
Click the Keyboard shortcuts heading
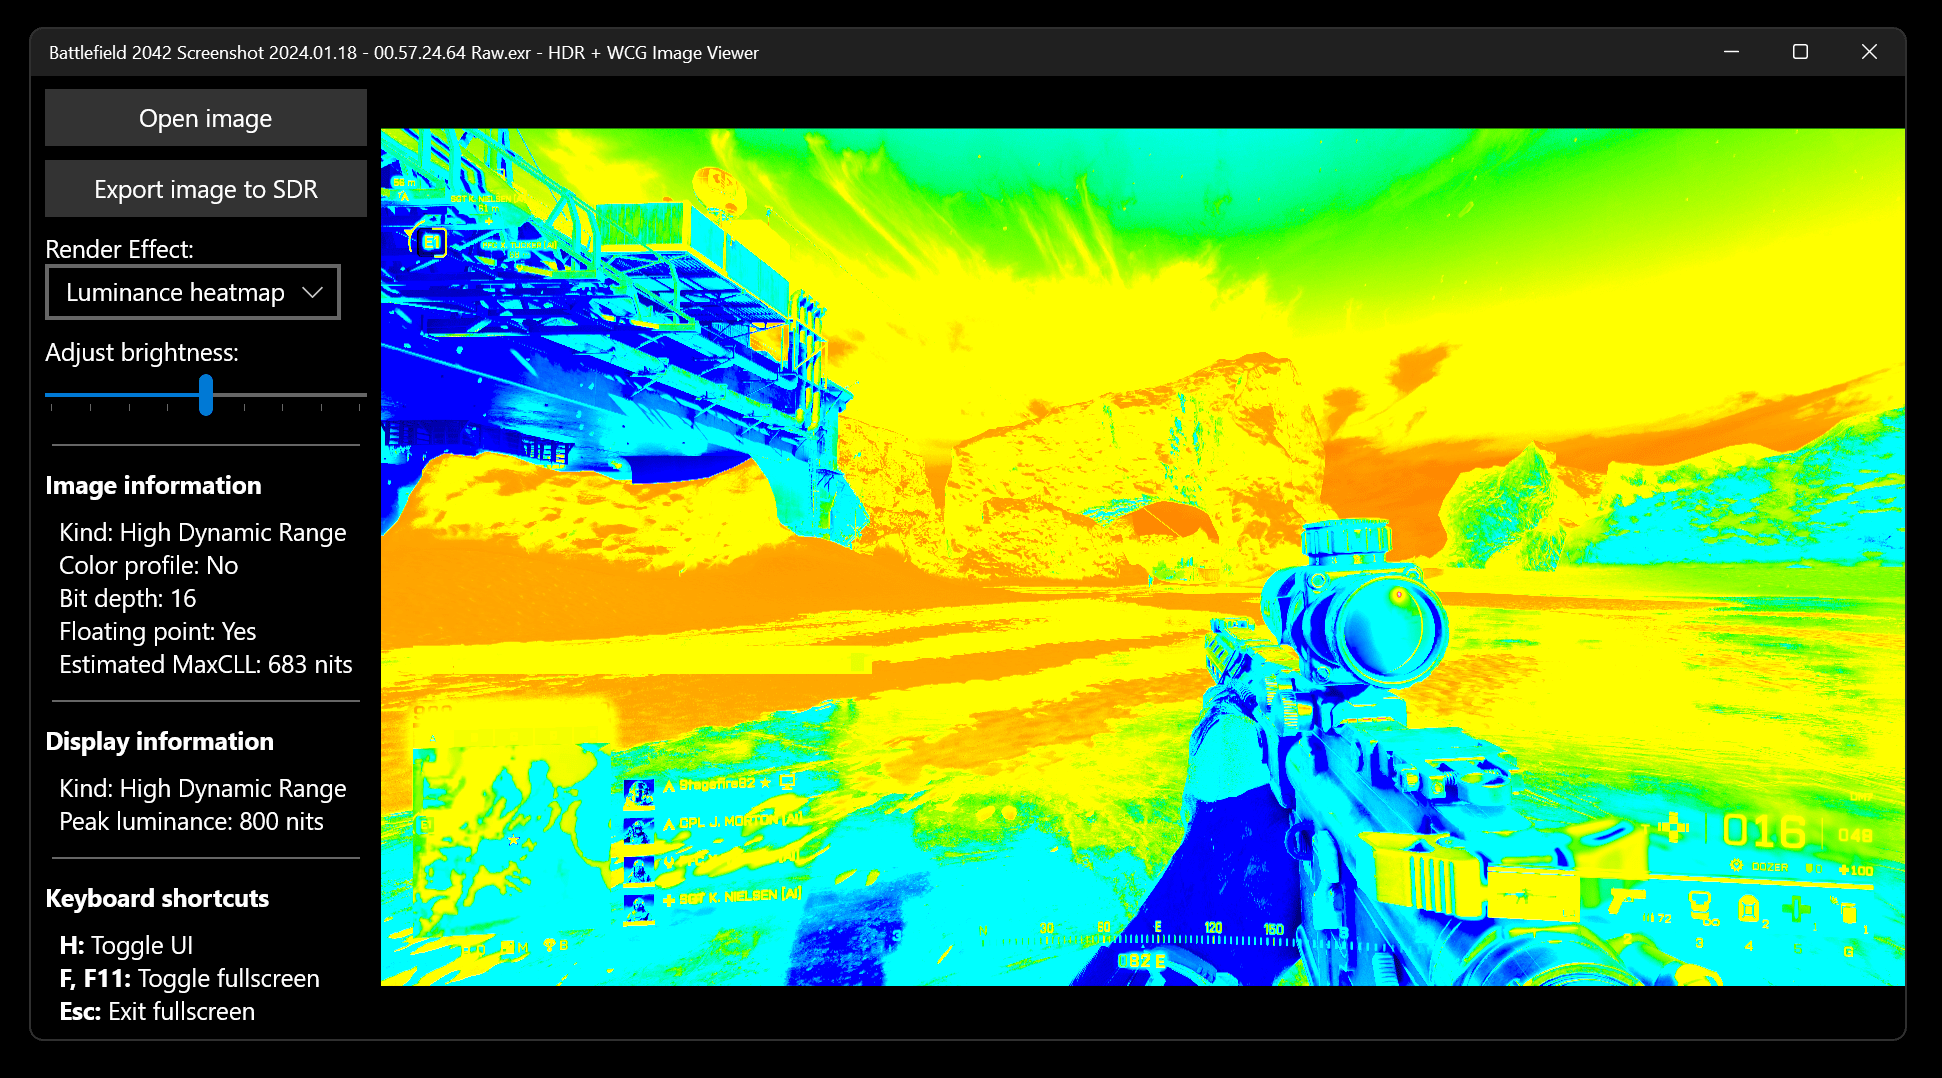157,898
